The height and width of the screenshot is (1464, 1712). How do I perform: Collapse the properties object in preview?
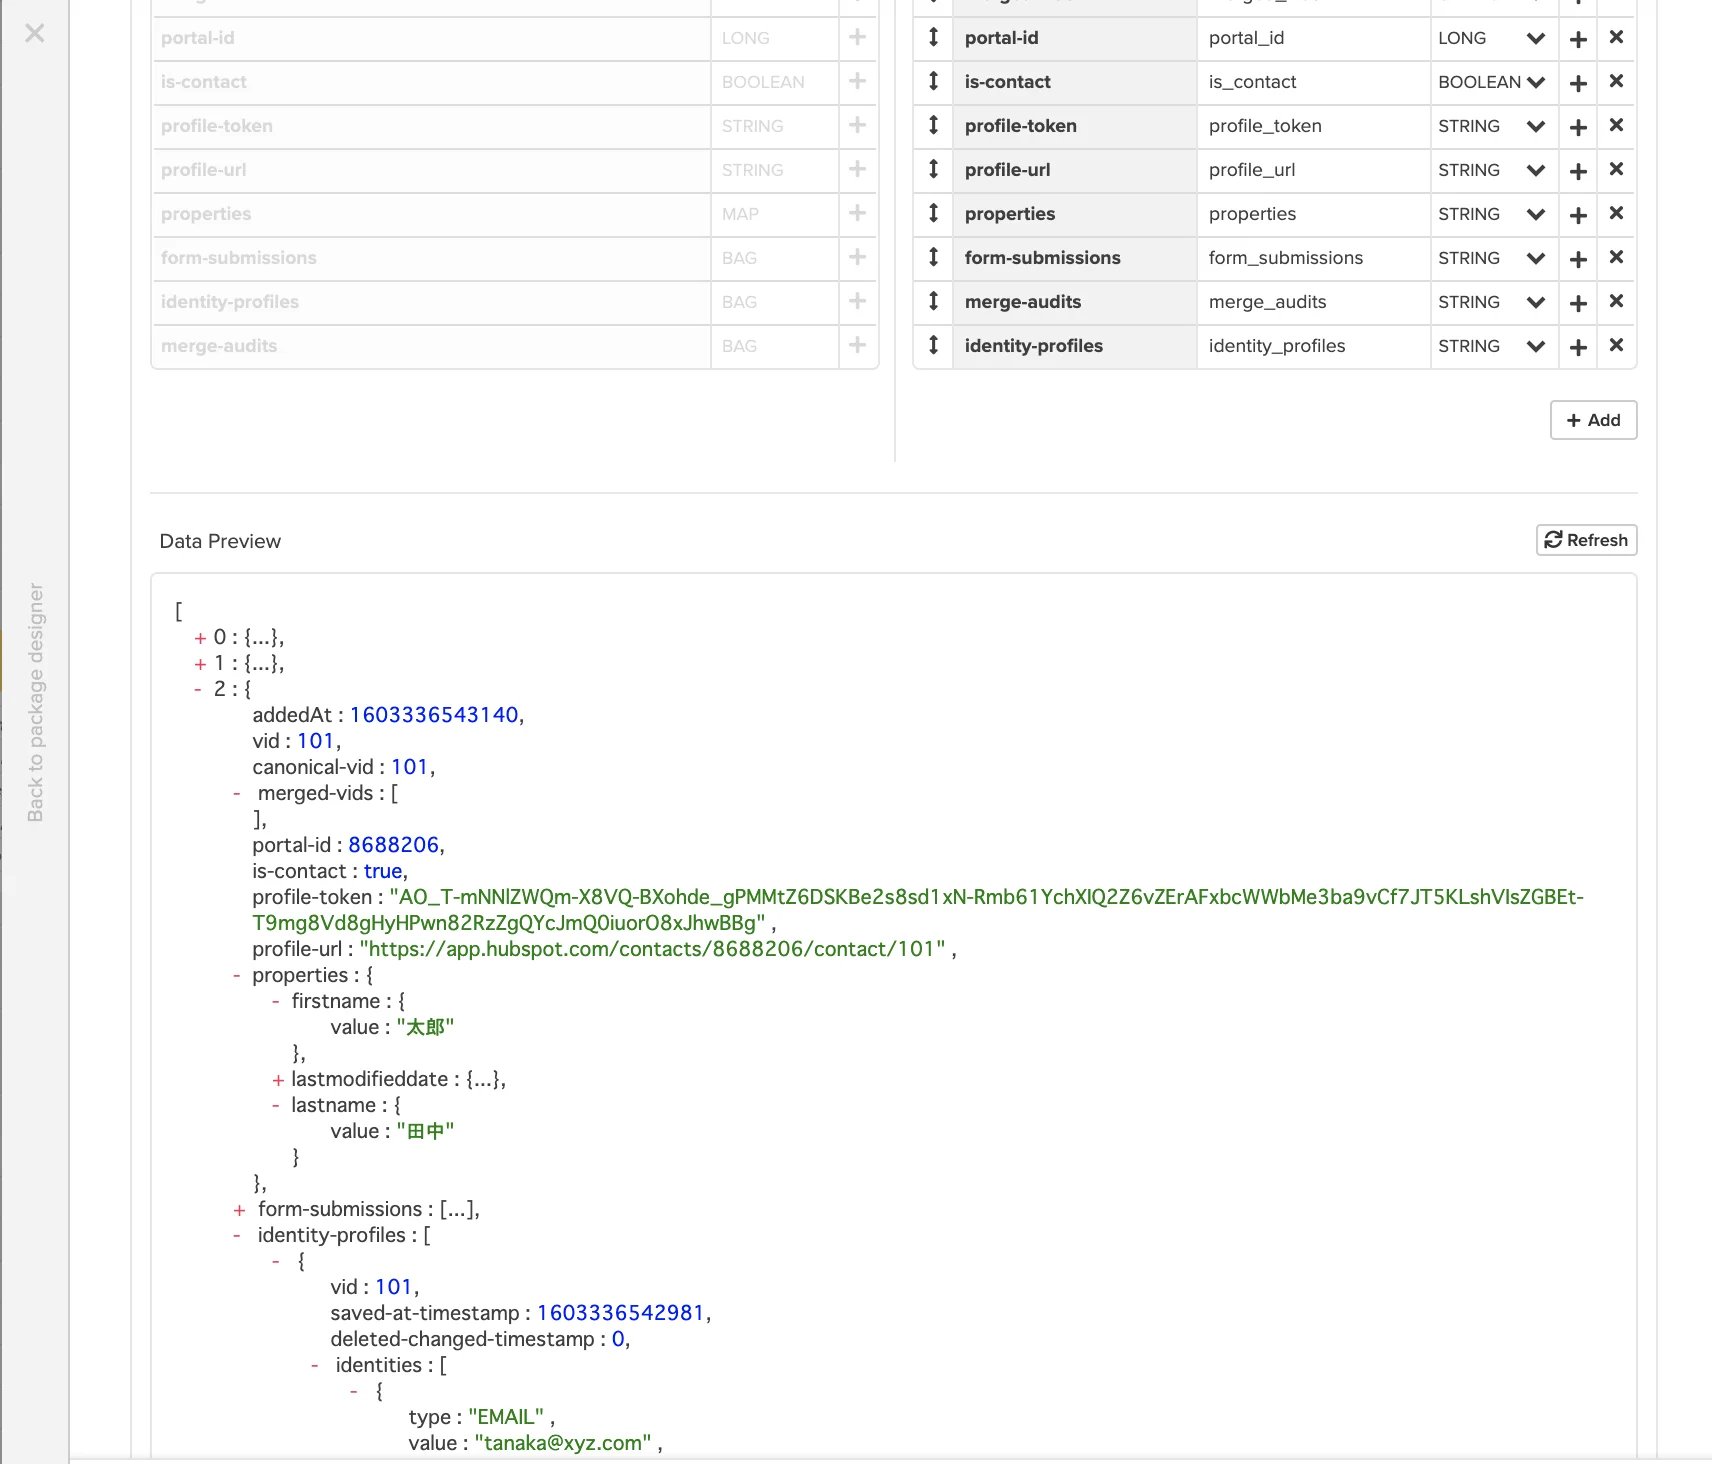click(237, 976)
